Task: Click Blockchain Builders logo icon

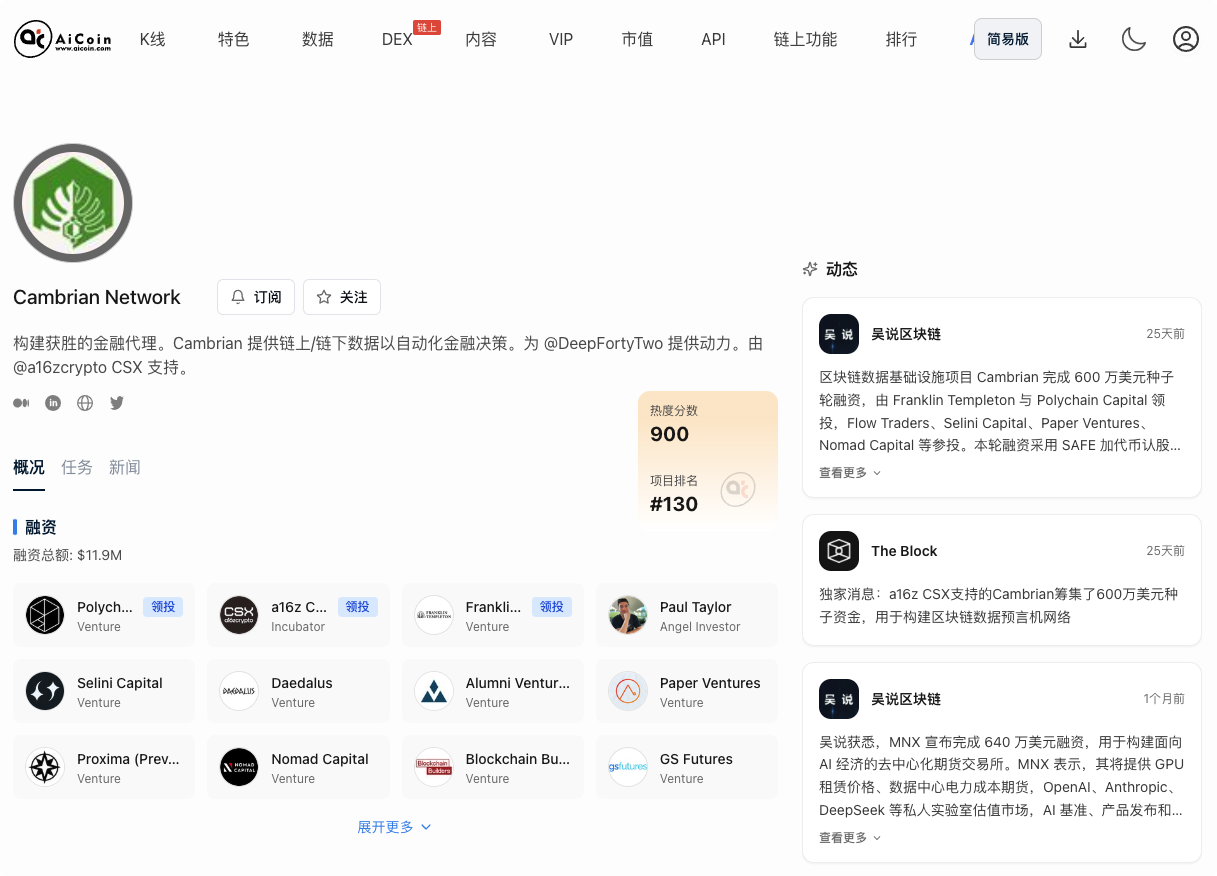Action: click(x=434, y=767)
